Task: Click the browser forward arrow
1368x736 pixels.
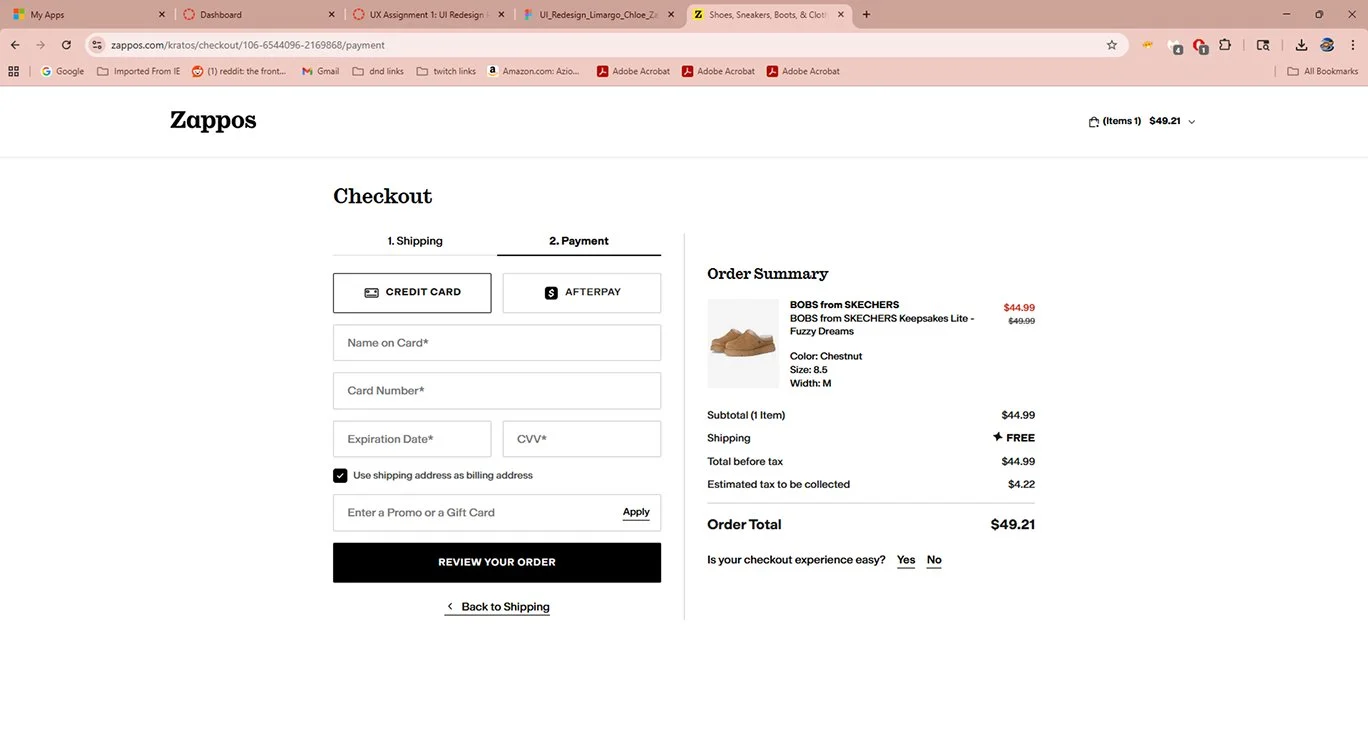Action: pyautogui.click(x=41, y=45)
